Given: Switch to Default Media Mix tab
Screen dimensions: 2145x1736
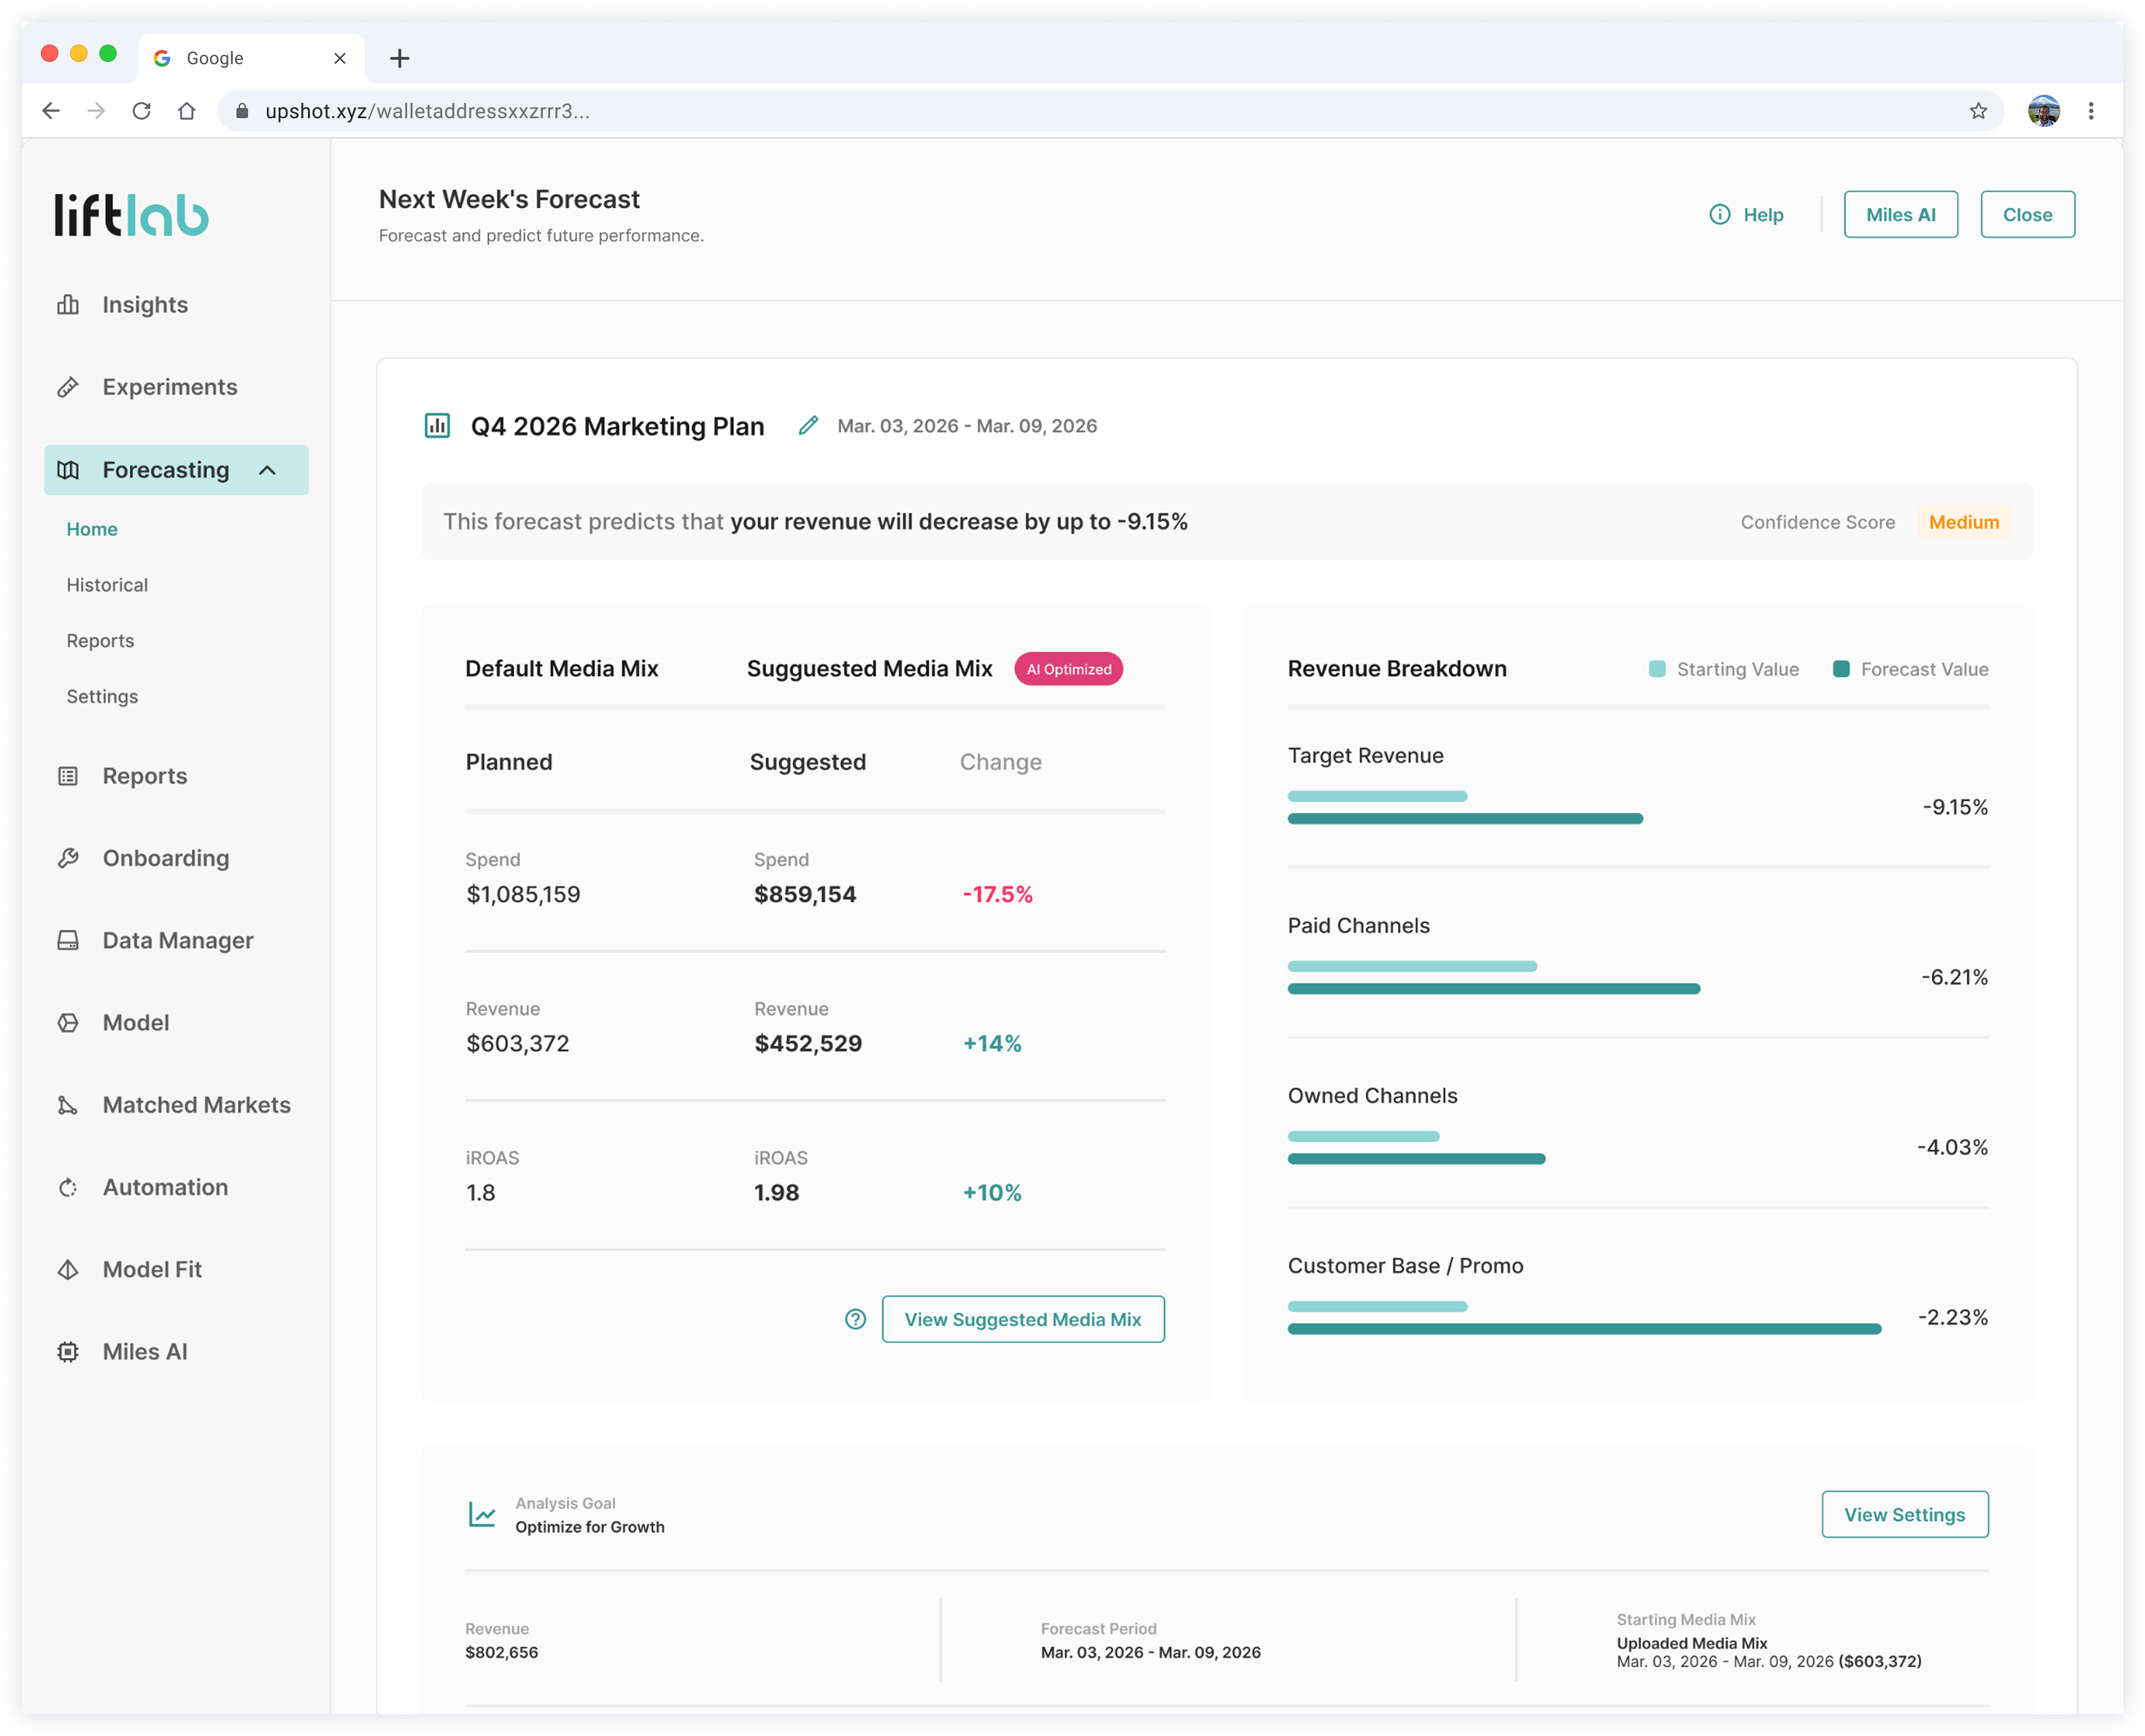Looking at the screenshot, I should [x=561, y=669].
